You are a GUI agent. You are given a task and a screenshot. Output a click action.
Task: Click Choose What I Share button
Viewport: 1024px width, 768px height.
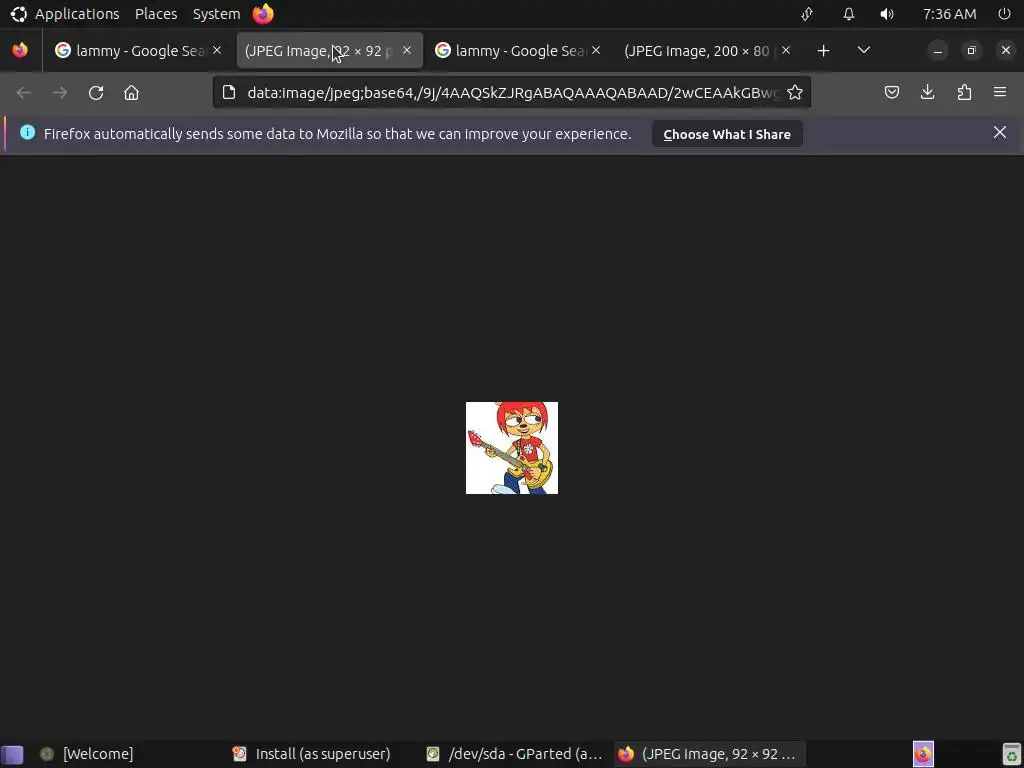coord(727,134)
